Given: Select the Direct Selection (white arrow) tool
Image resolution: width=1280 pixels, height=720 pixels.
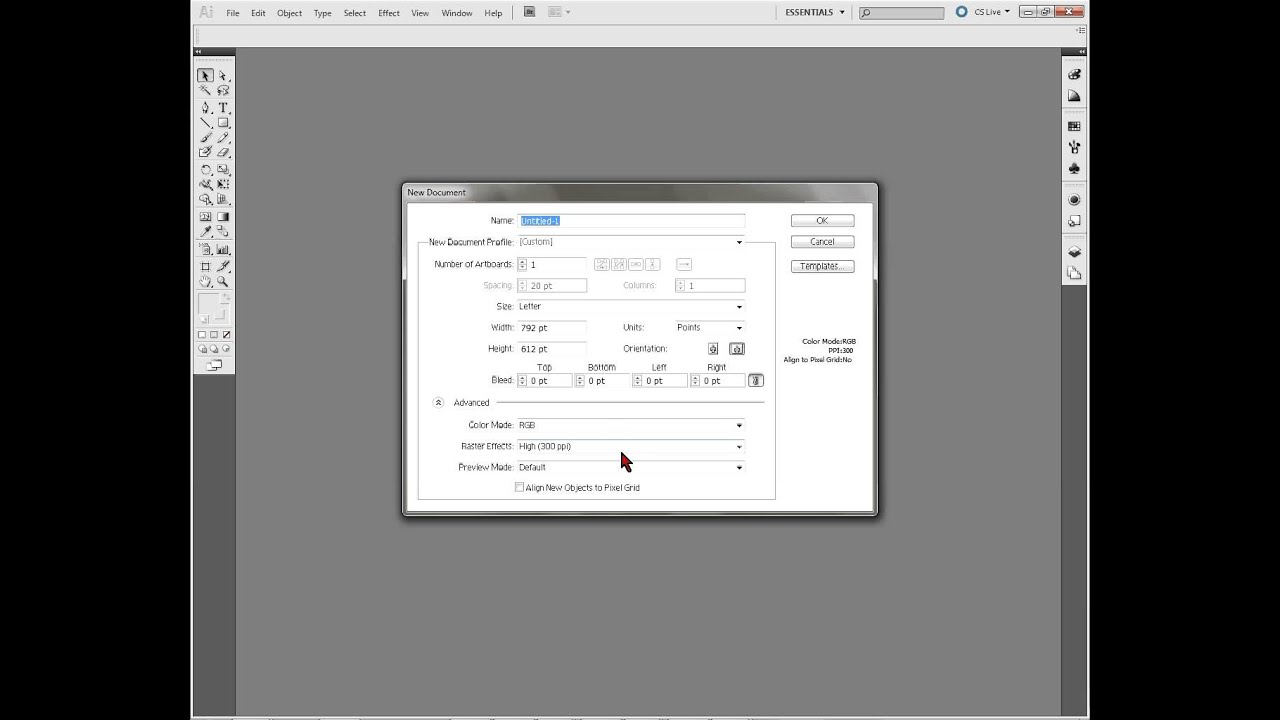Looking at the screenshot, I should pyautogui.click(x=223, y=75).
